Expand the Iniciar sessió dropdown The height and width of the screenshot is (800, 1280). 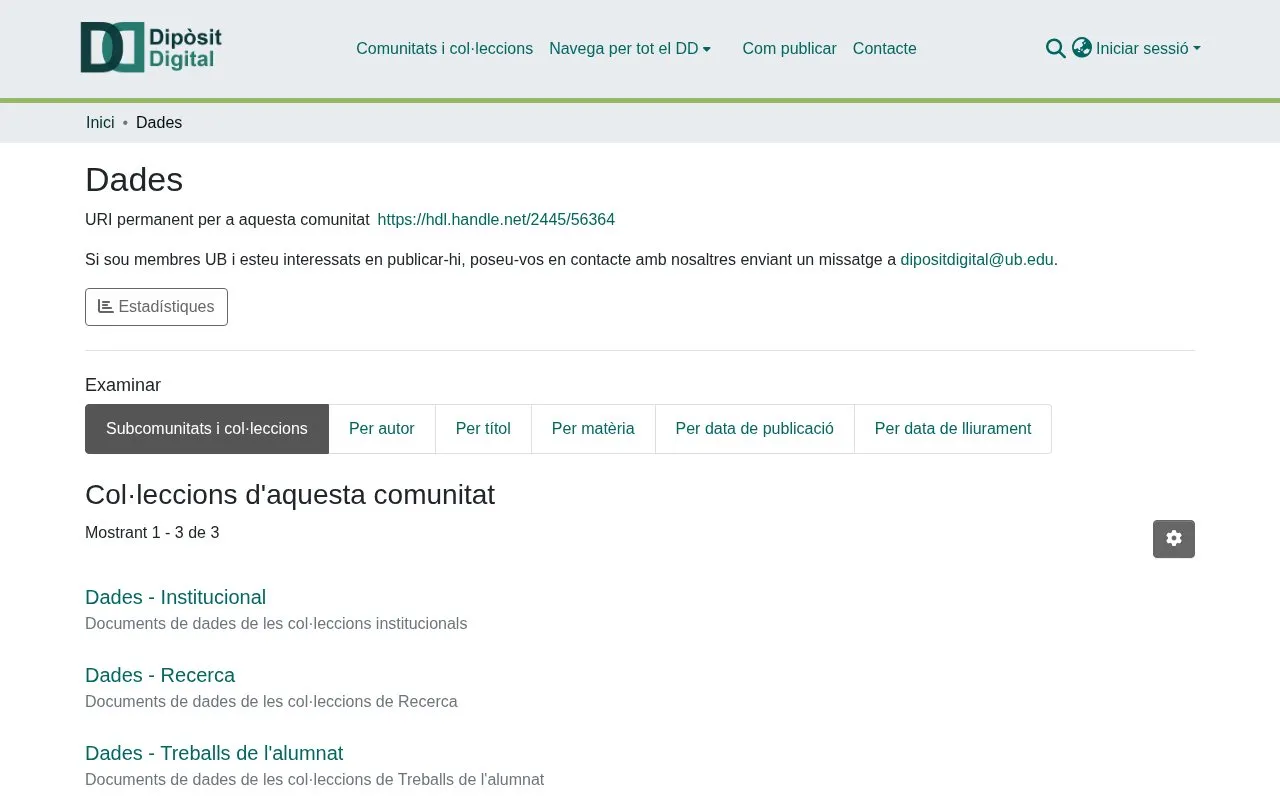coord(1148,48)
